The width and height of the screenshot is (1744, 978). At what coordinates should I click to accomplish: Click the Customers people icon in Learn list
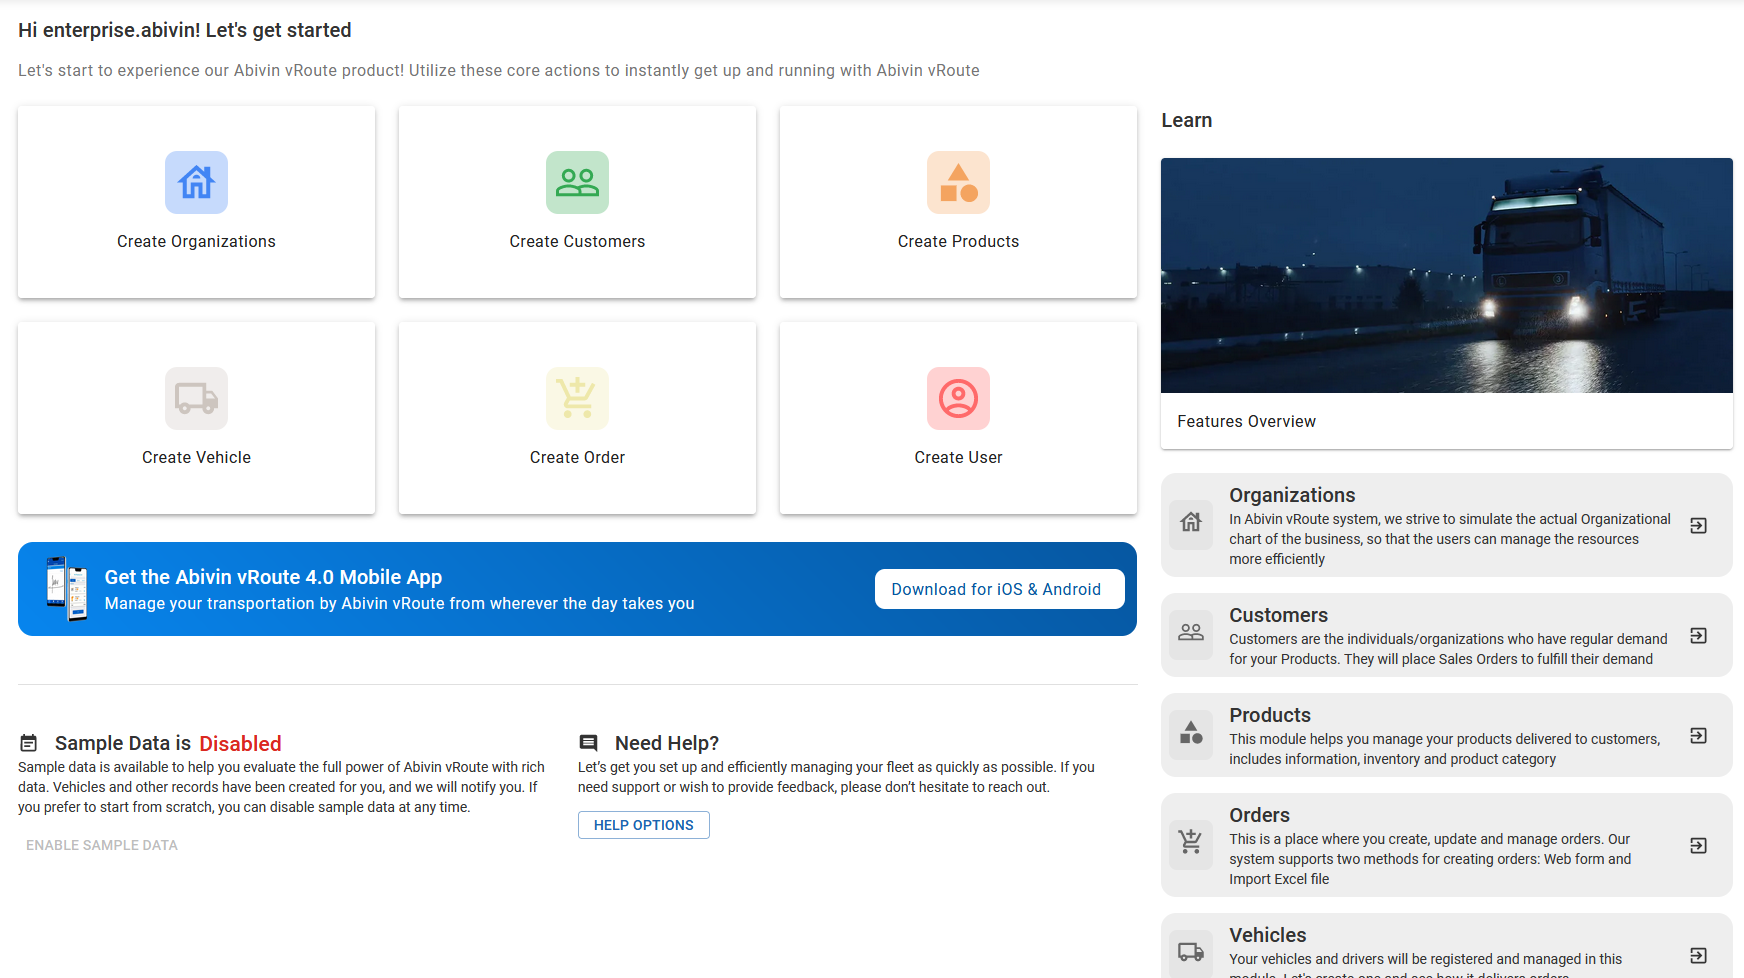(1191, 632)
